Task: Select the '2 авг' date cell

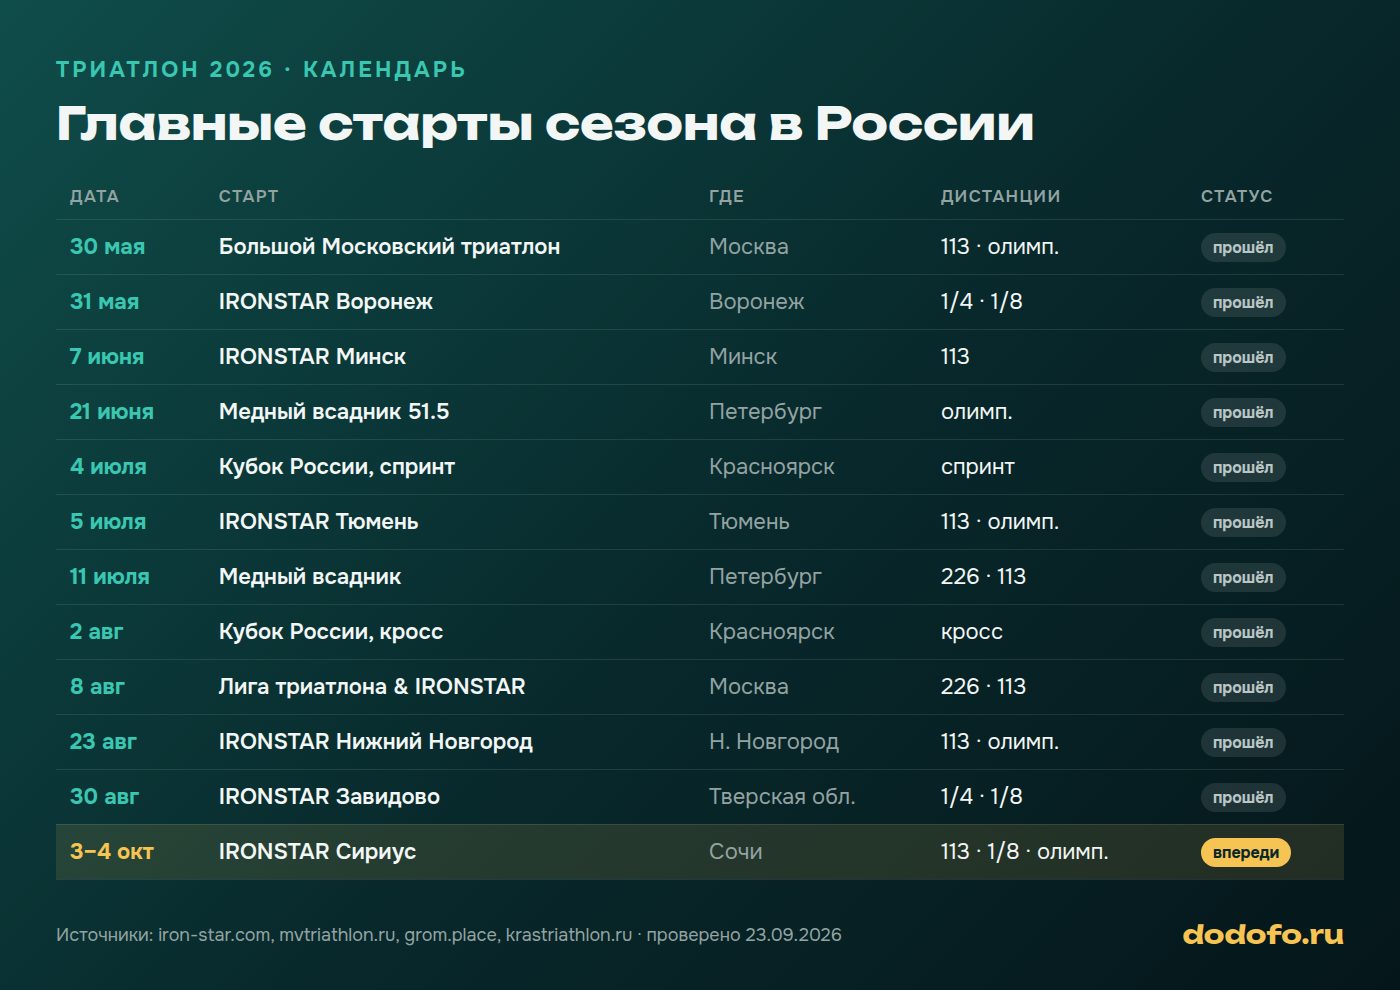Action: 96,632
